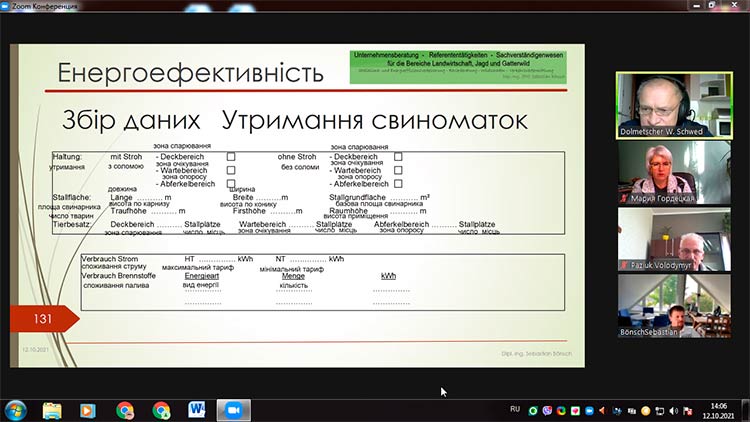The image size is (750, 422).
Task: Select Dolmetscher W. Schwed video tile
Action: click(674, 106)
